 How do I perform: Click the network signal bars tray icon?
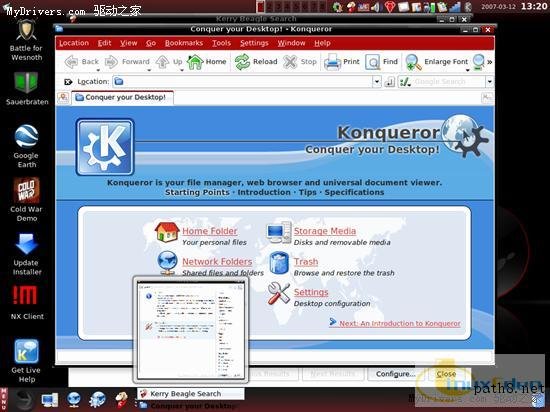click(x=455, y=7)
